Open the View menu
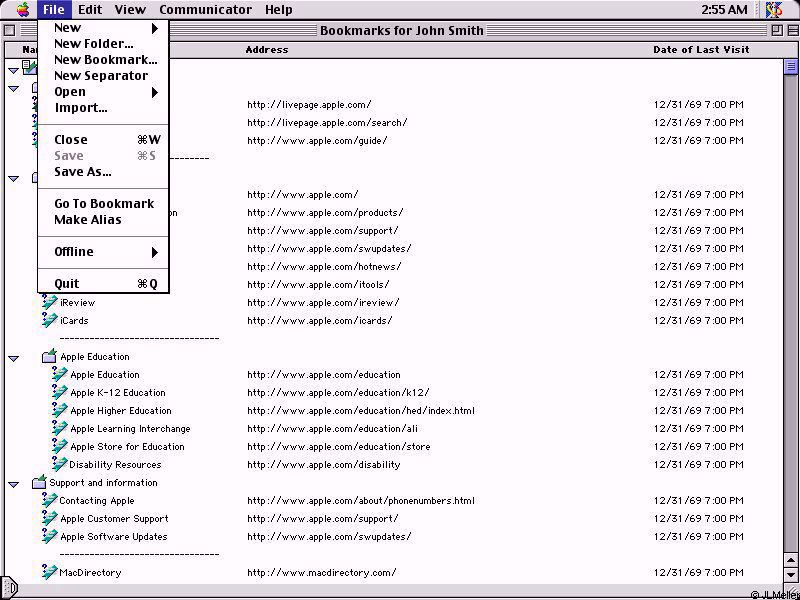800x600 pixels. pyautogui.click(x=130, y=9)
